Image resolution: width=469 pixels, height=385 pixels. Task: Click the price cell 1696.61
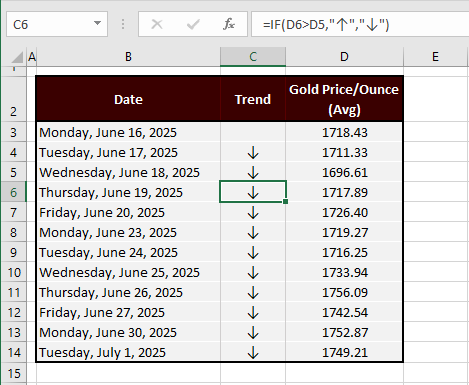(x=344, y=172)
